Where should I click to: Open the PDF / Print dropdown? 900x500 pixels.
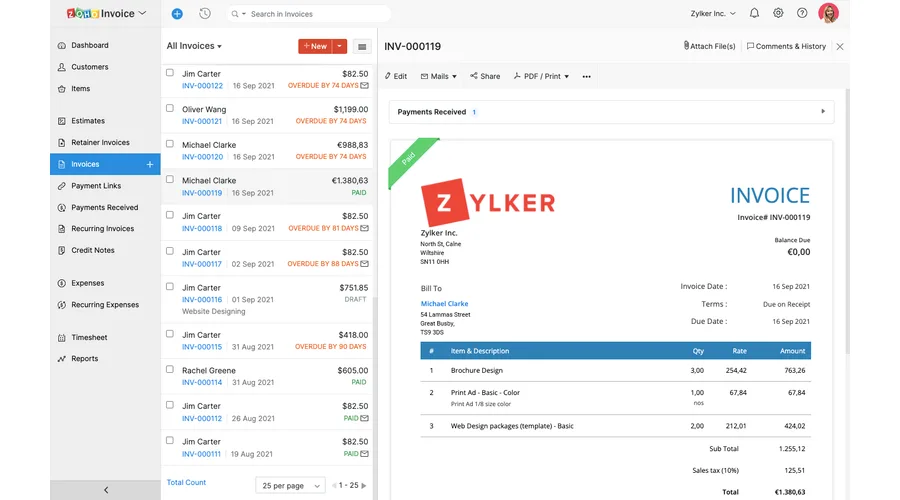[x=541, y=76]
